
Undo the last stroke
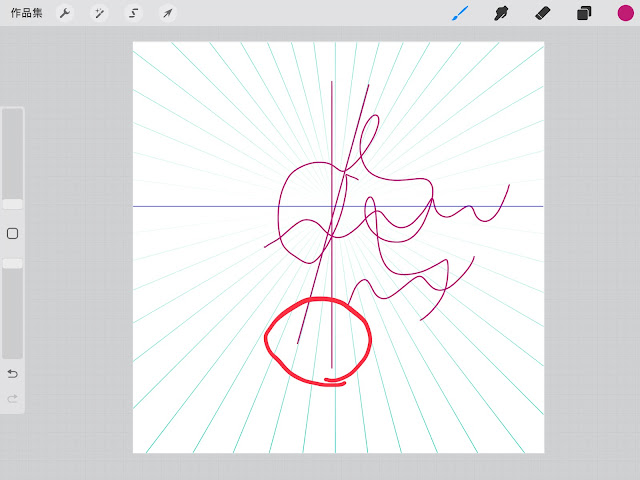click(x=13, y=373)
